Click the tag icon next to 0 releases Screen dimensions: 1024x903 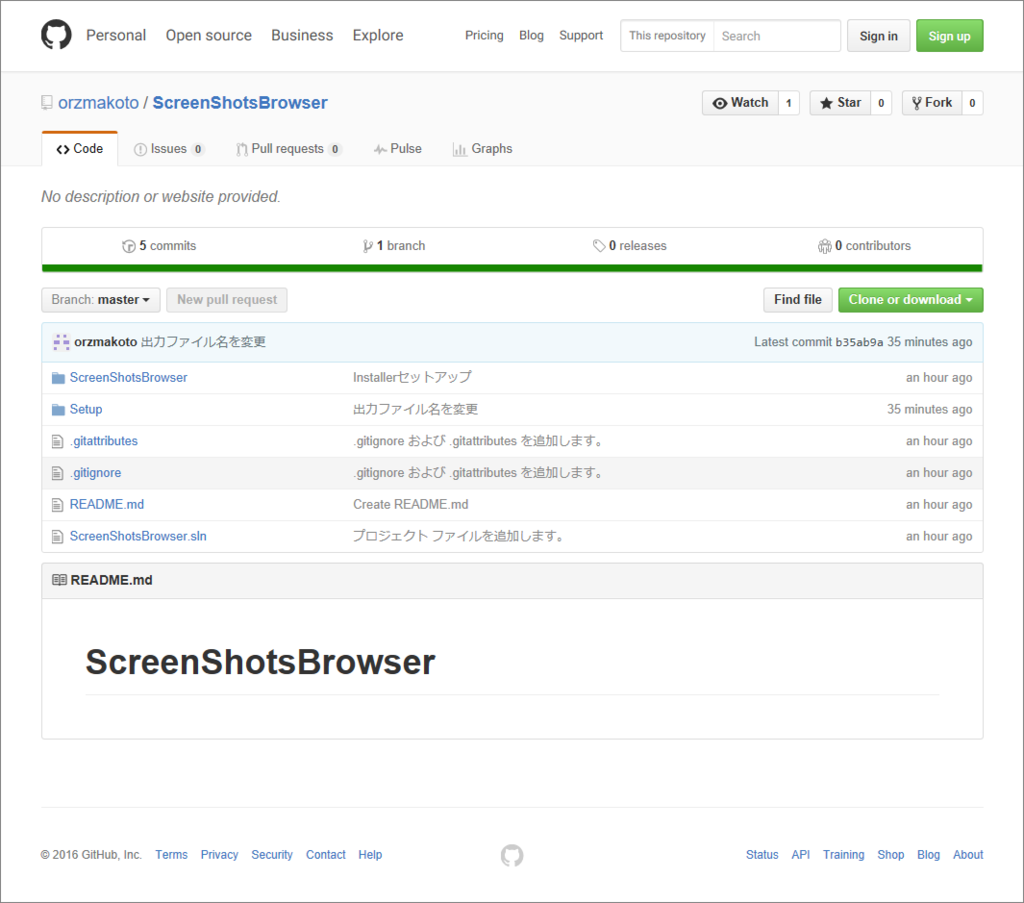tap(599, 246)
